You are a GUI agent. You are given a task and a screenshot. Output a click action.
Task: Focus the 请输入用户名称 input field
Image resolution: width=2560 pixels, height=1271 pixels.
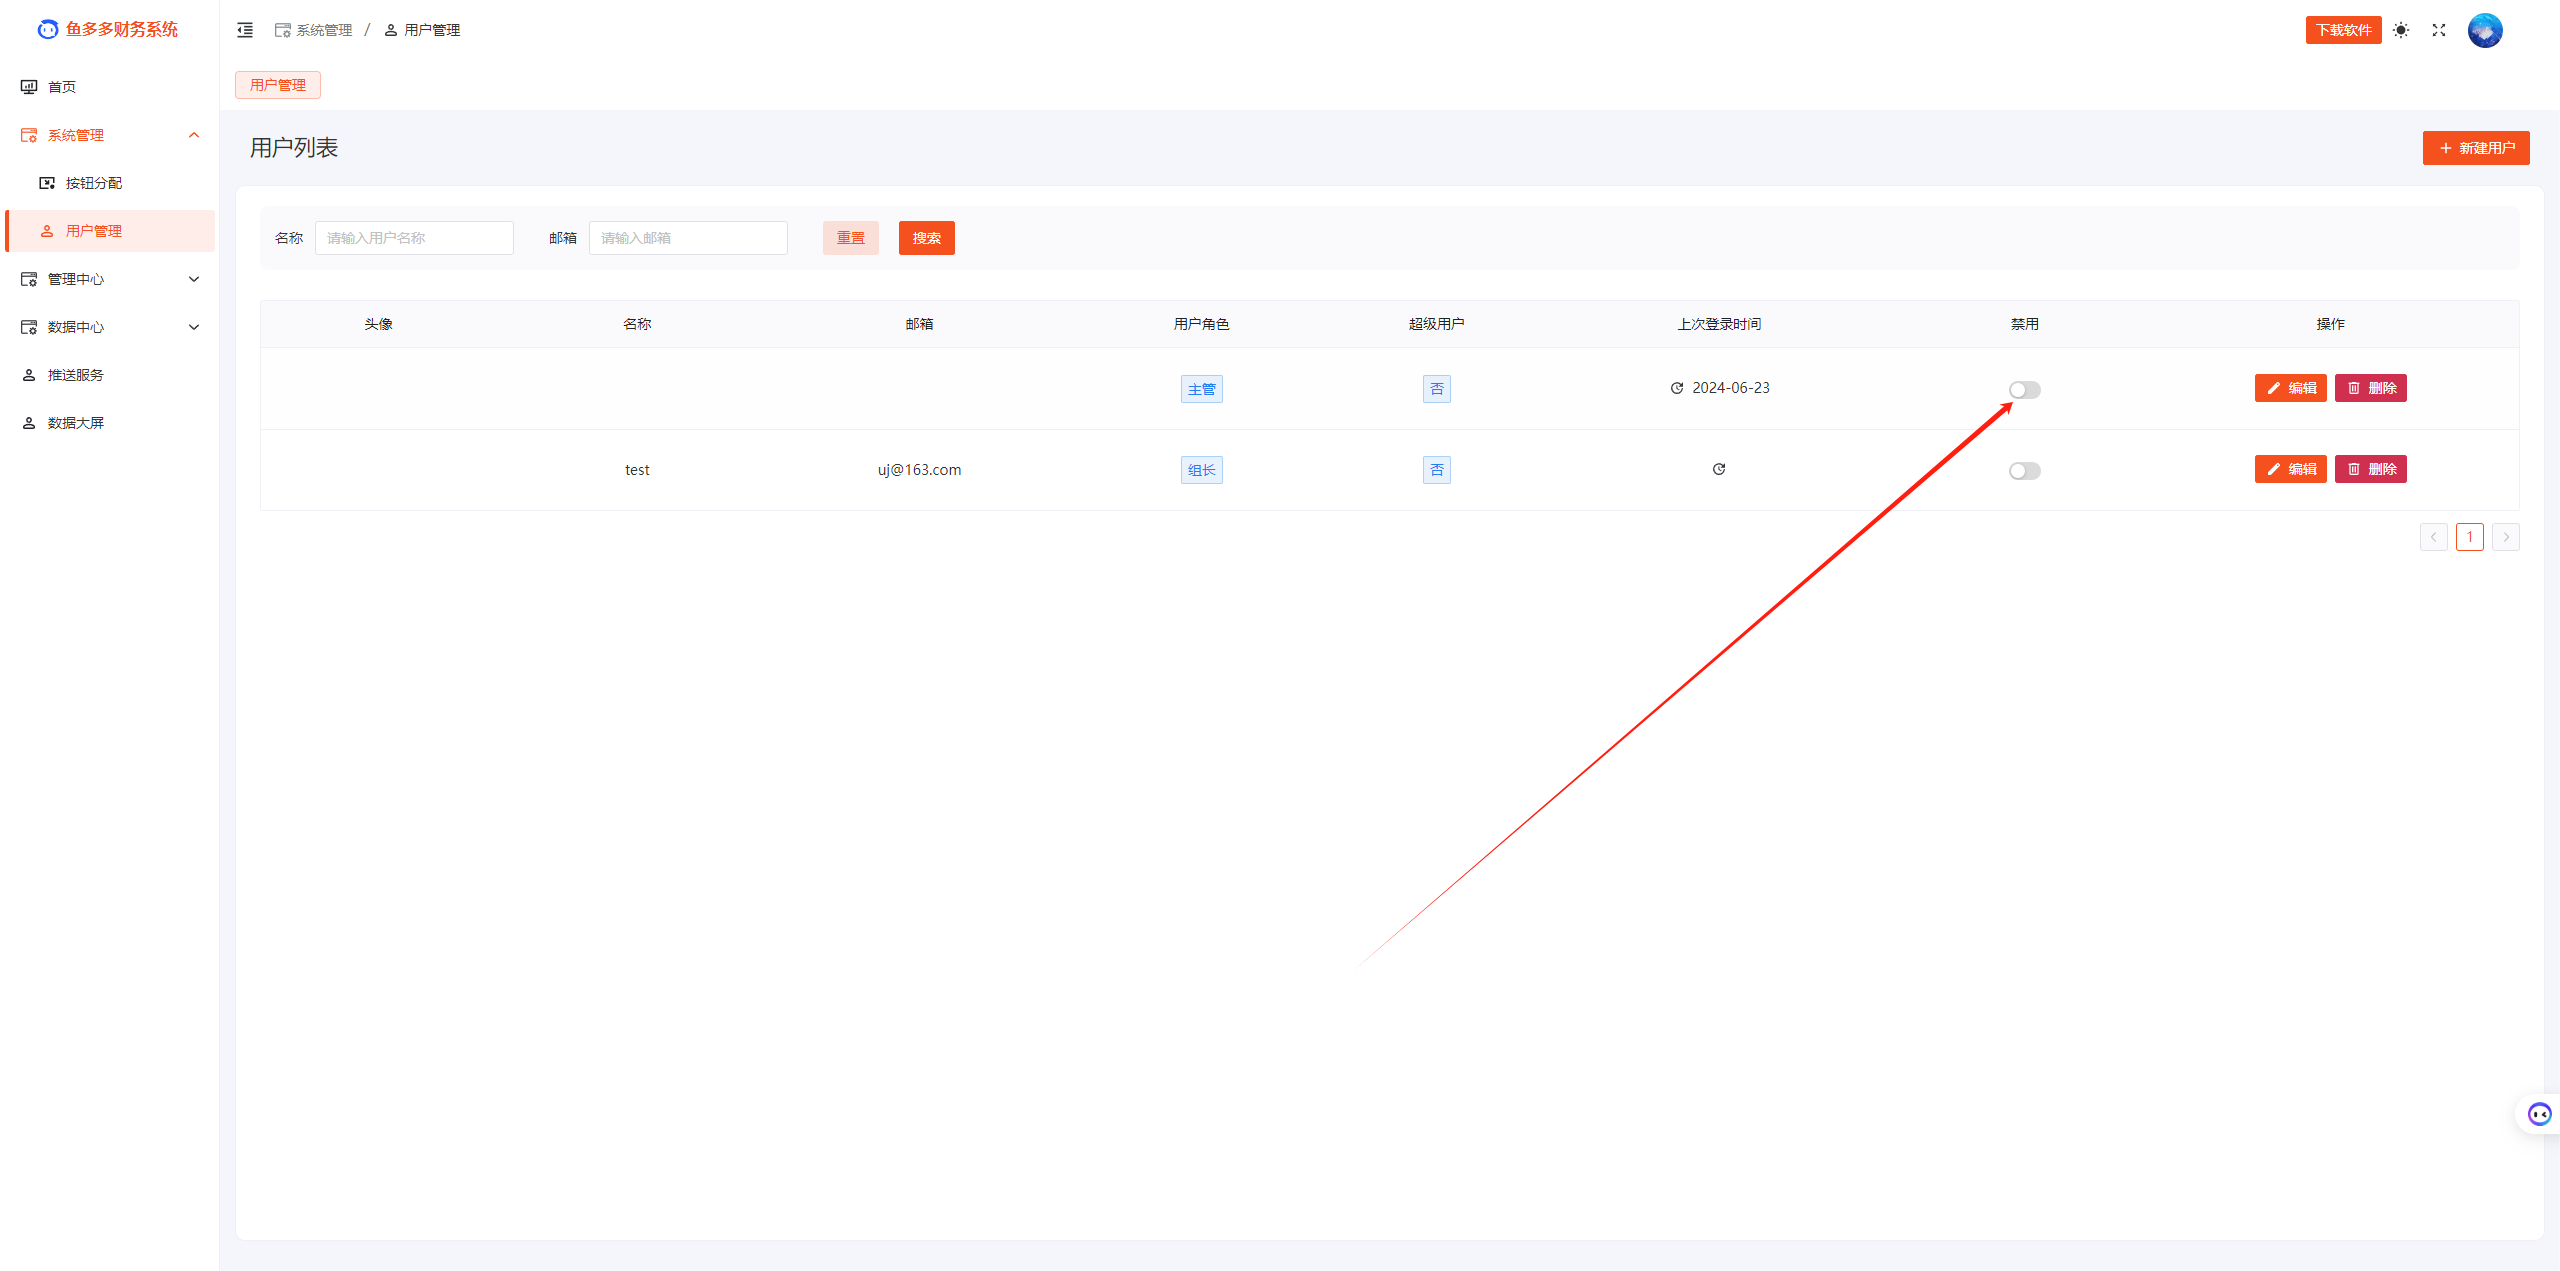click(414, 238)
